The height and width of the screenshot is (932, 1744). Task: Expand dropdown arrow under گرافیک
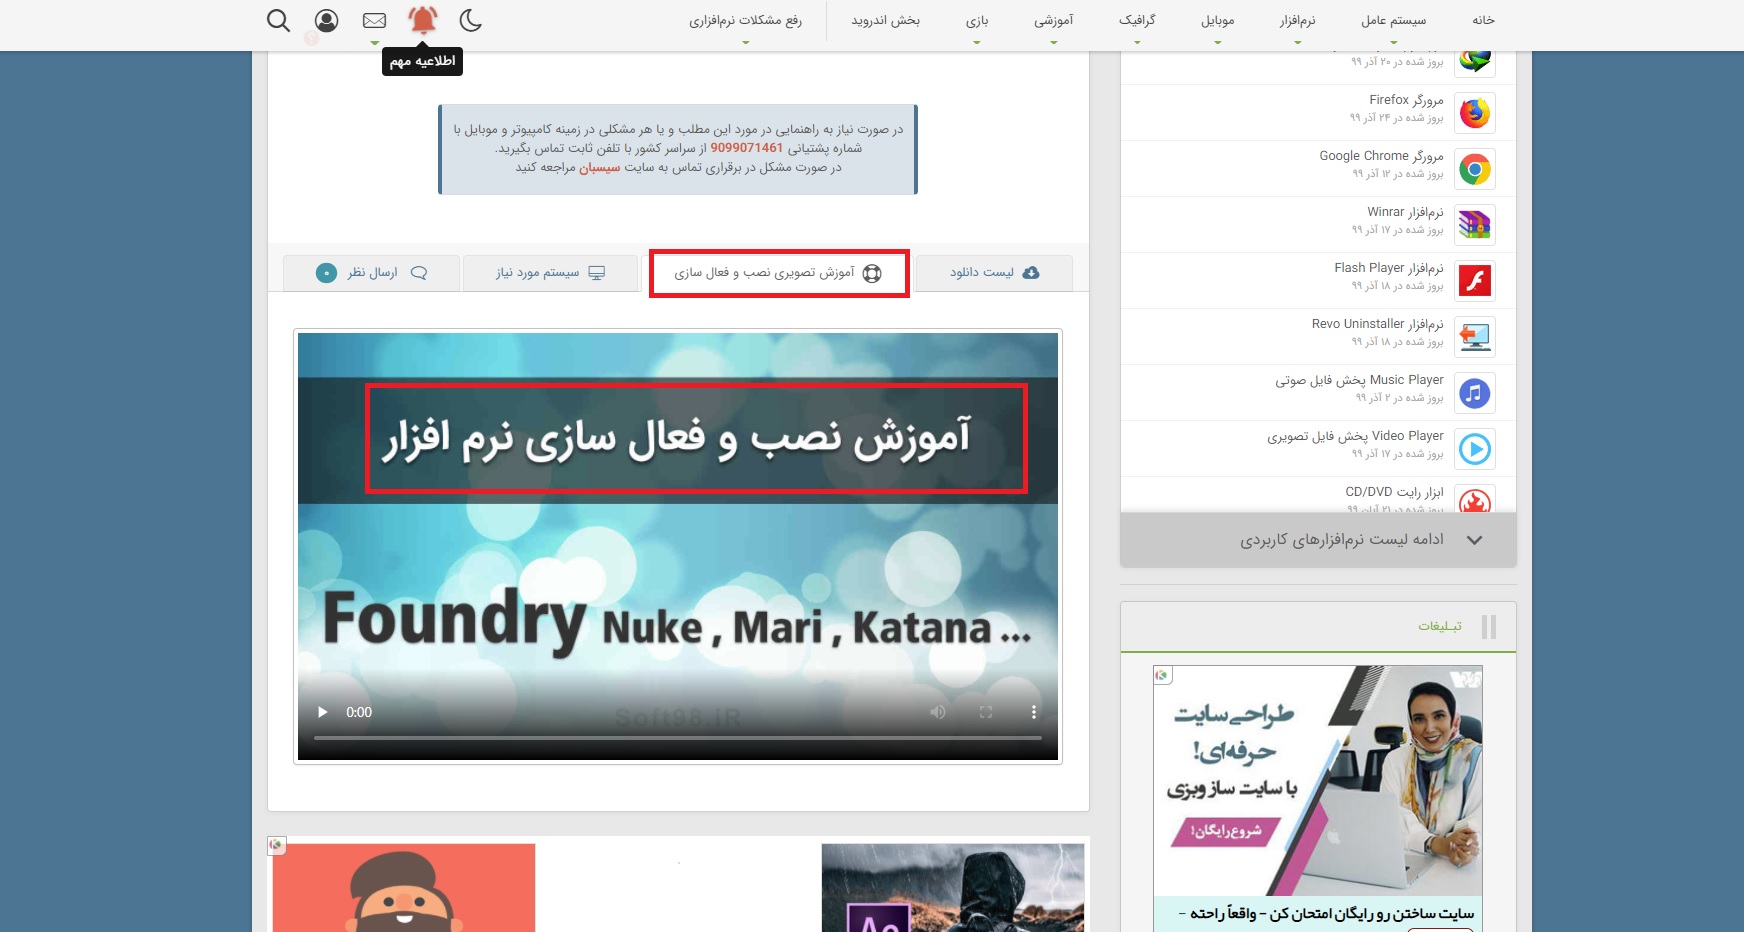click(x=1137, y=42)
